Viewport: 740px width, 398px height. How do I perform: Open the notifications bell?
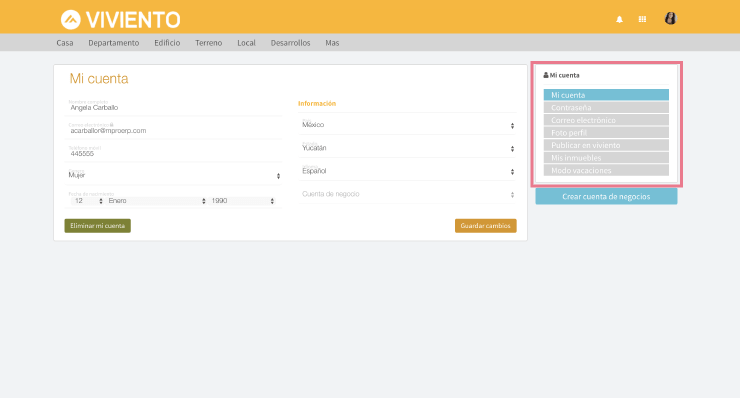[x=619, y=19]
